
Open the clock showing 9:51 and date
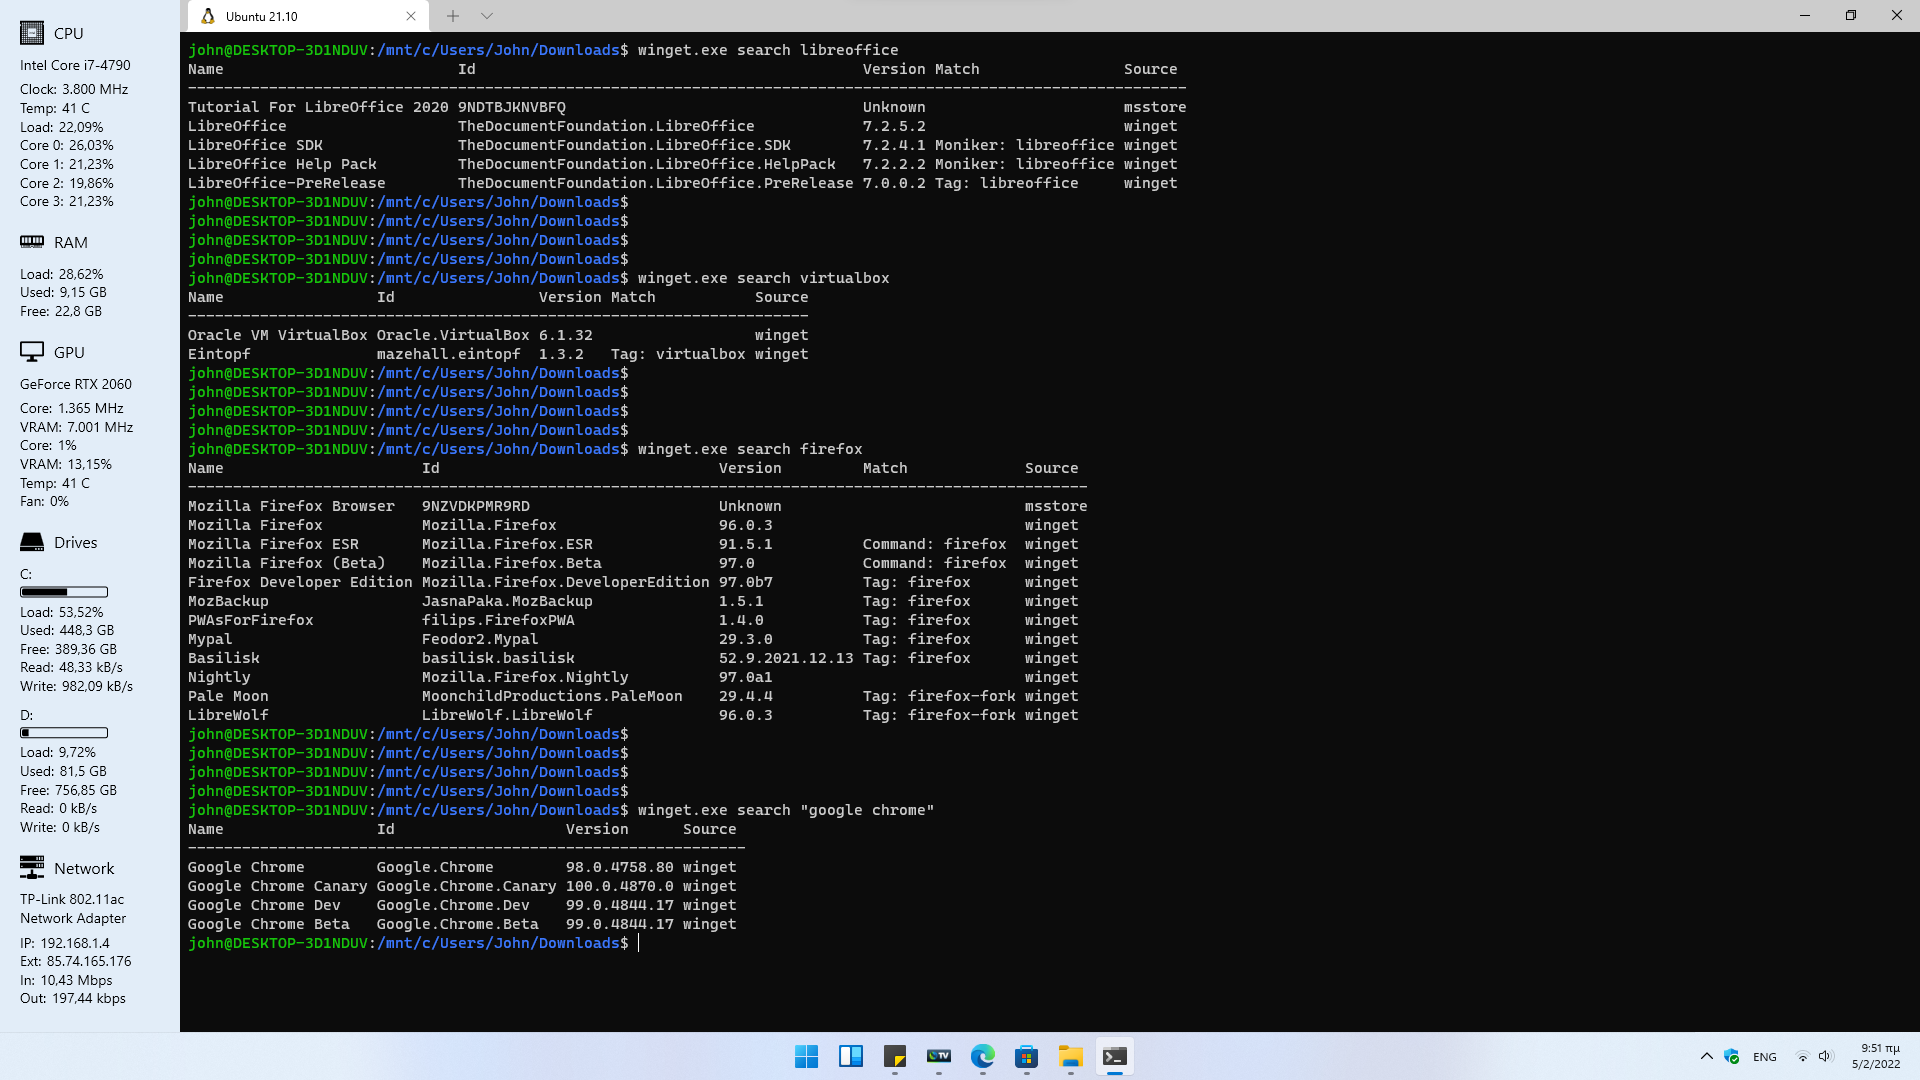click(1876, 1056)
